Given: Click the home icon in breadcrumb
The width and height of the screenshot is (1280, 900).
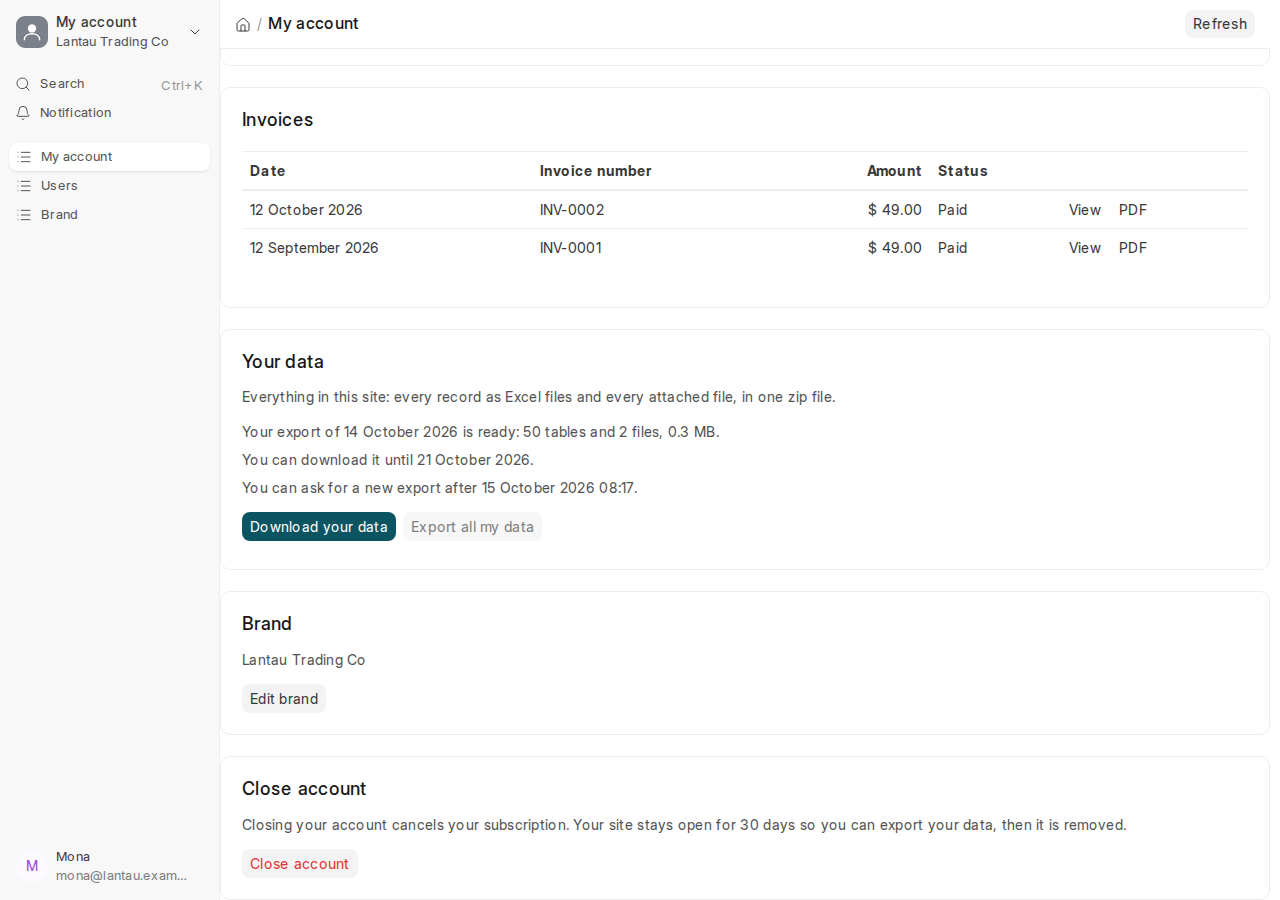Looking at the screenshot, I should pos(243,24).
